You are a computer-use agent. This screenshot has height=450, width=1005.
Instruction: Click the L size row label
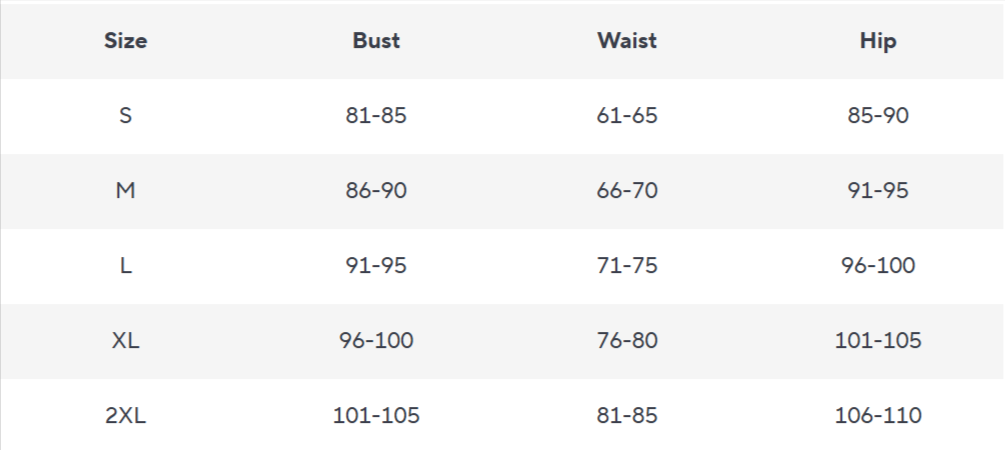pos(125,266)
